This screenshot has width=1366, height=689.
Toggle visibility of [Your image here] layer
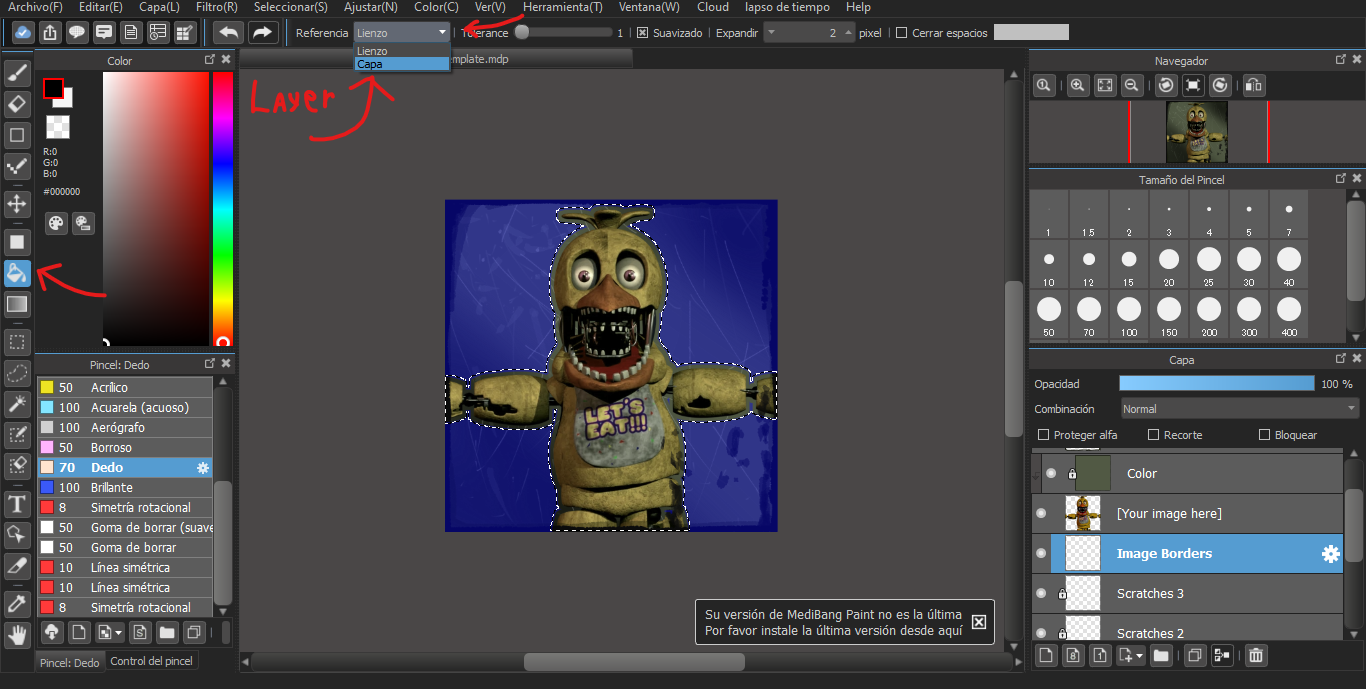1041,513
